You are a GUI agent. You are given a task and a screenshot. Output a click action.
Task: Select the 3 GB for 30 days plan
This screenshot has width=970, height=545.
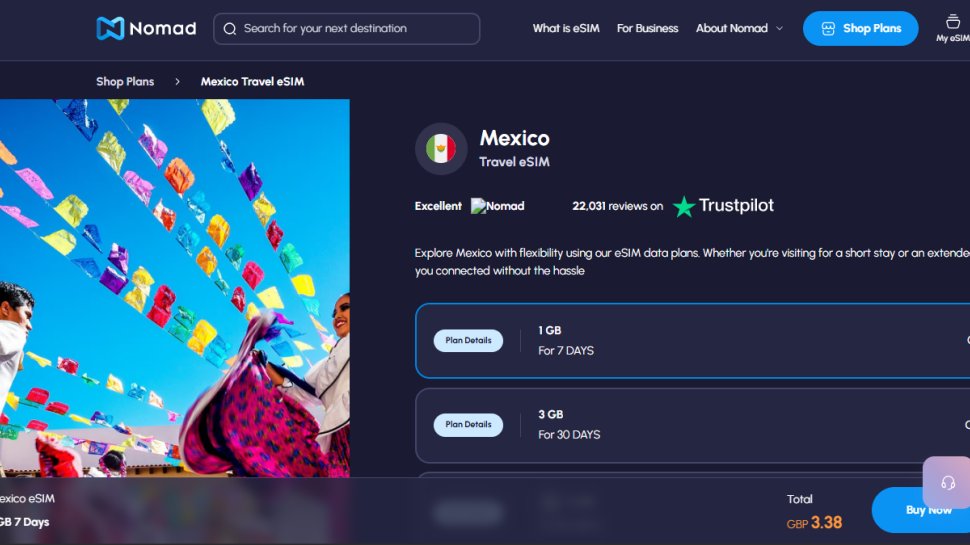[x=692, y=425]
